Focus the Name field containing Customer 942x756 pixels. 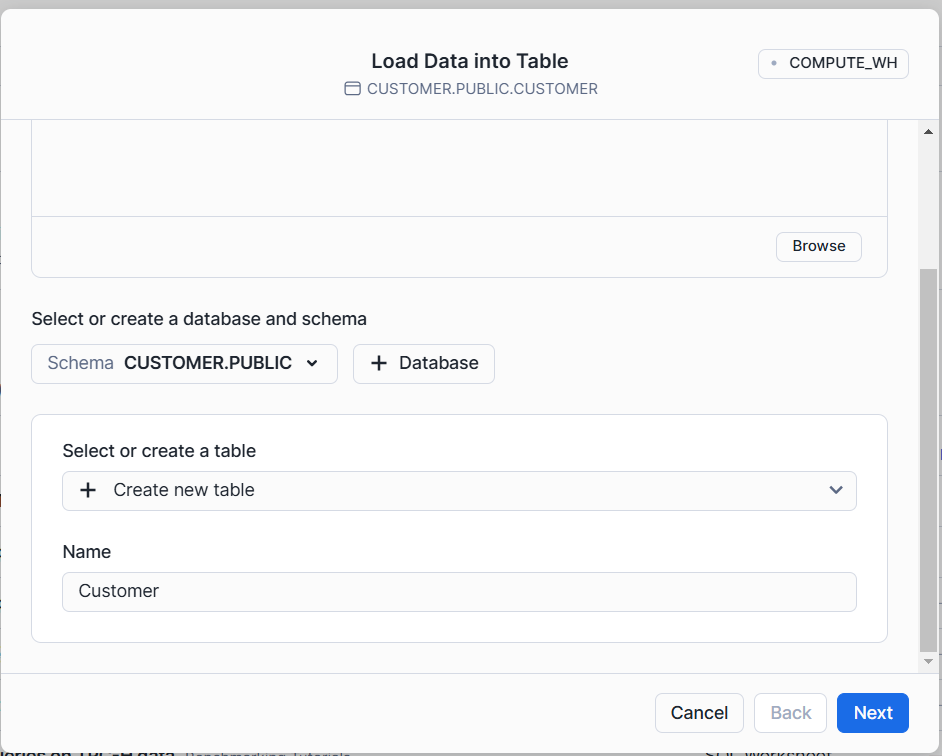click(x=459, y=592)
